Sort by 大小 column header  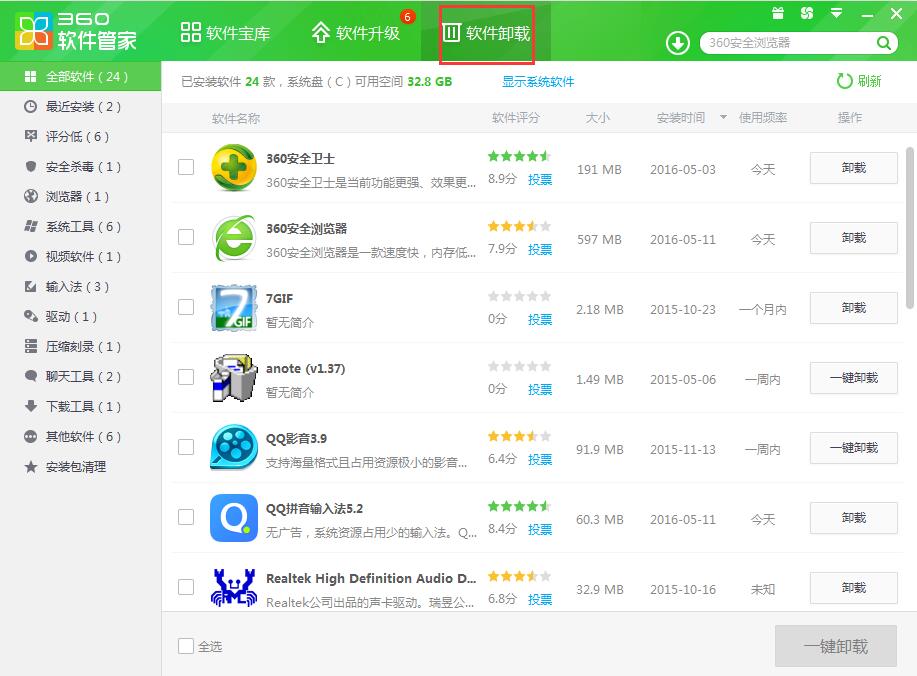[598, 118]
